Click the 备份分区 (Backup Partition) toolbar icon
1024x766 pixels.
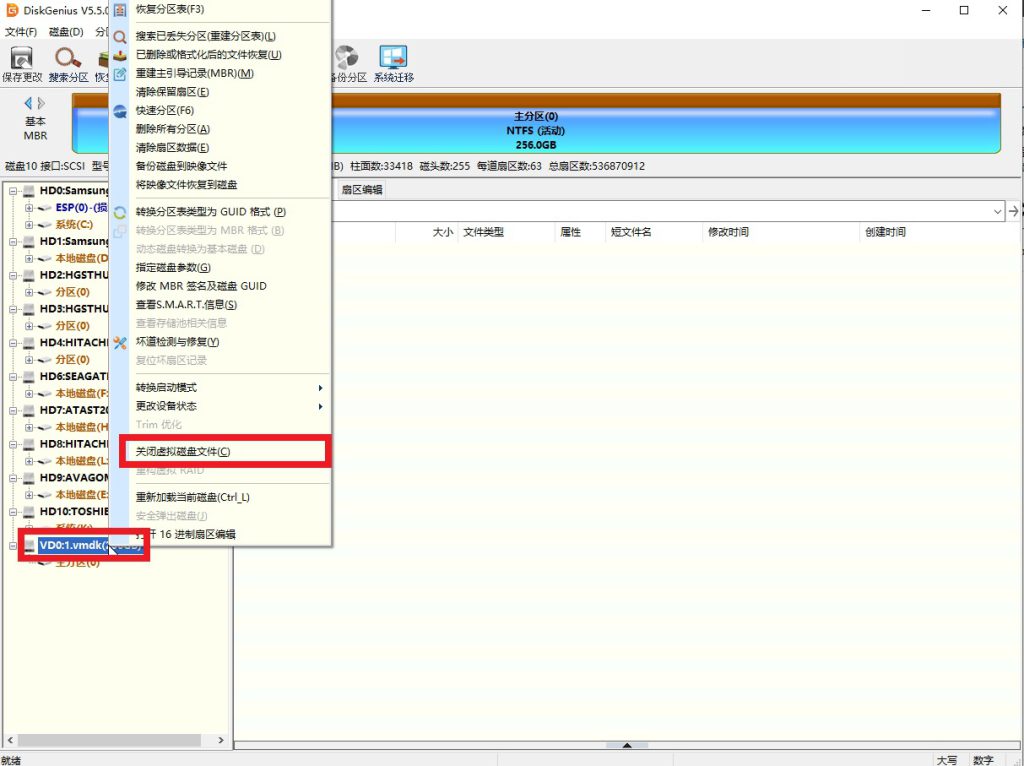tap(347, 60)
